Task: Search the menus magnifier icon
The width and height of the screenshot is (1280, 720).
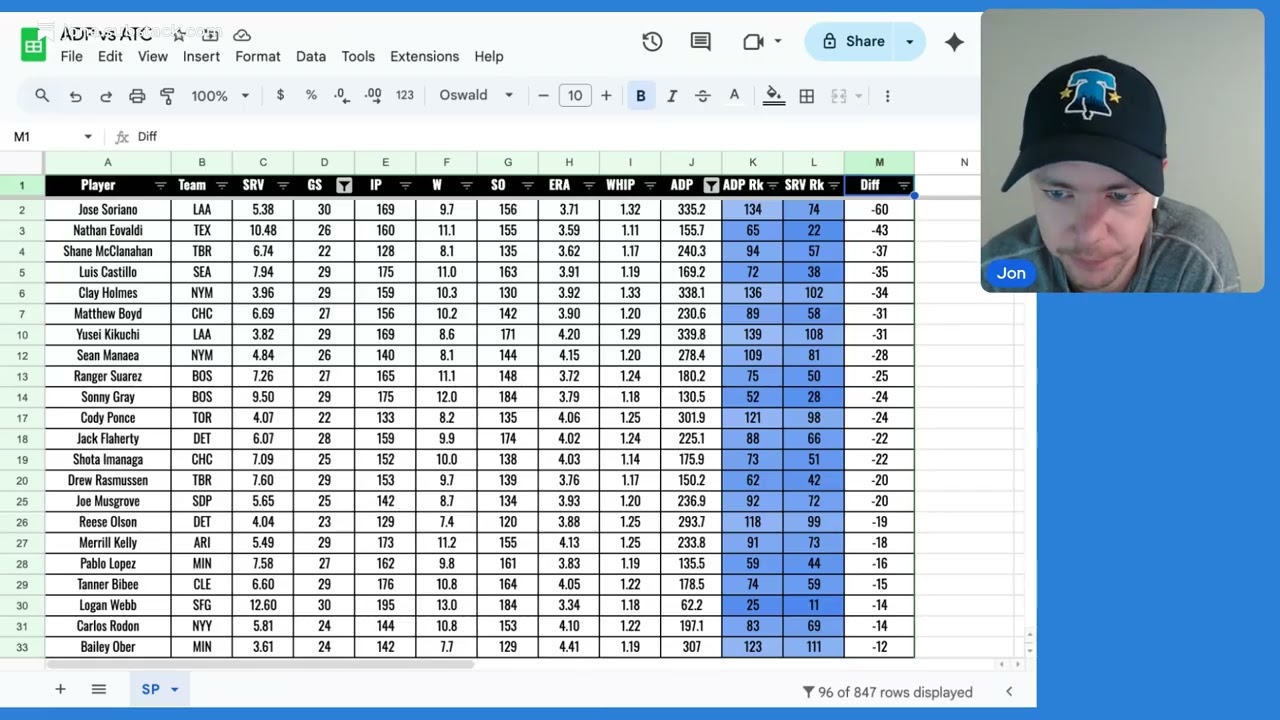Action: (x=42, y=96)
